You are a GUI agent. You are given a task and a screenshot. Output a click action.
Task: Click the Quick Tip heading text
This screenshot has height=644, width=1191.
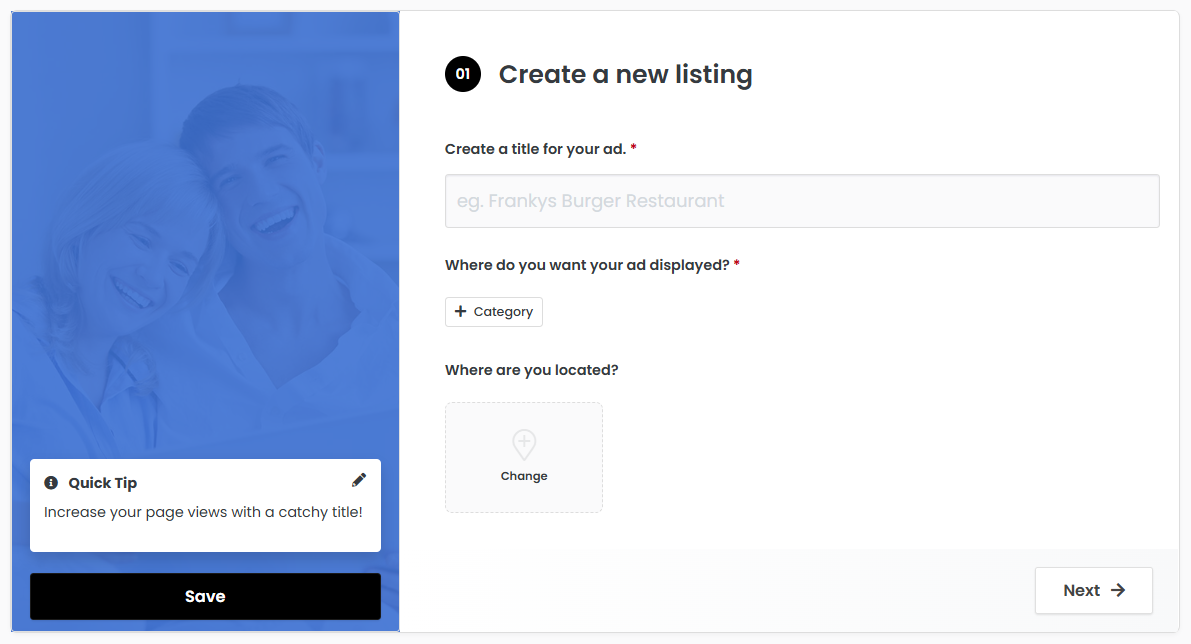pyautogui.click(x=103, y=483)
